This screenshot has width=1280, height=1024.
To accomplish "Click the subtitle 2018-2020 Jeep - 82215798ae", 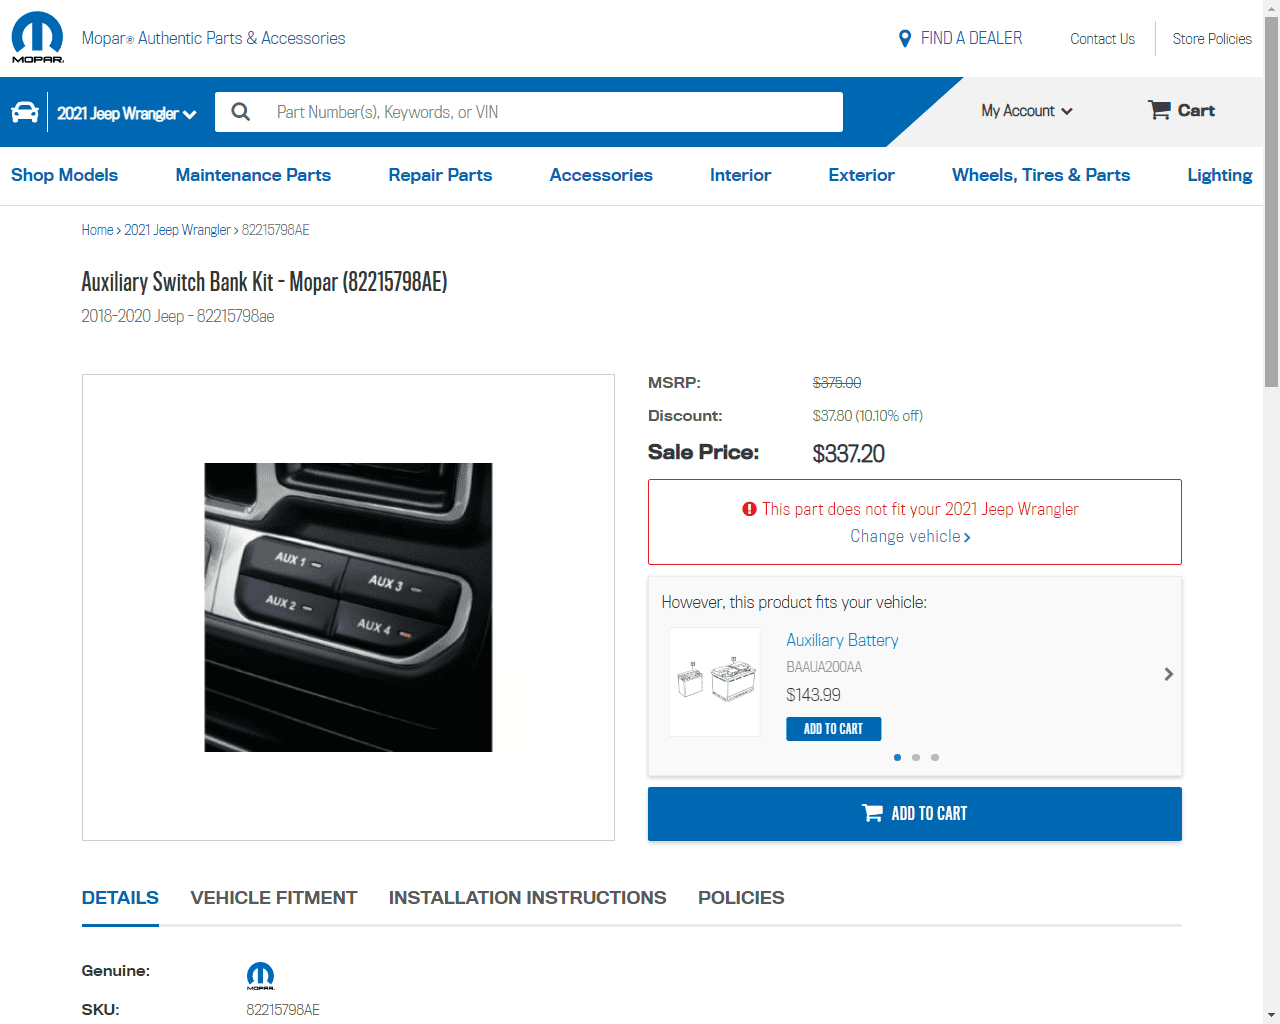I will pos(178,316).
